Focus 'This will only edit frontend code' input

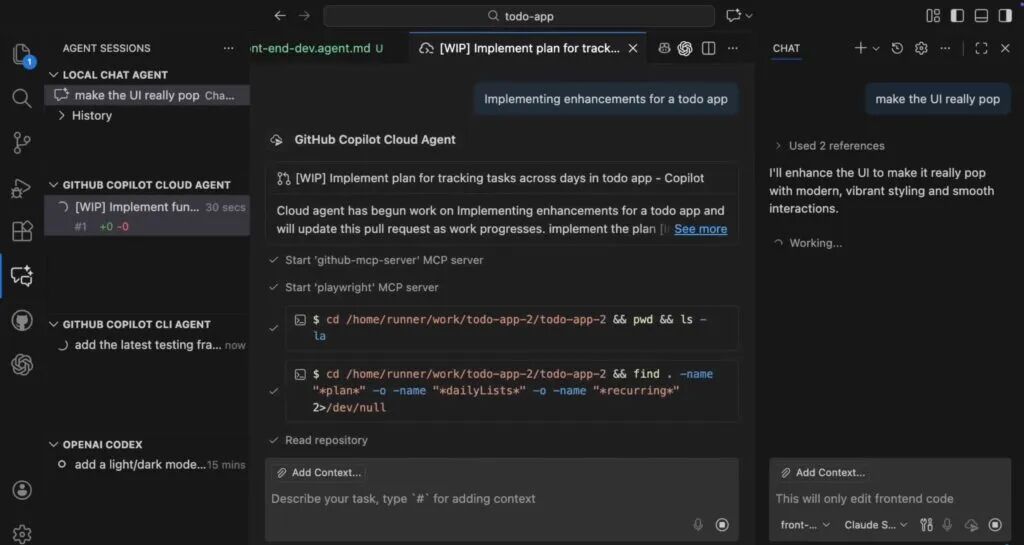[x=889, y=499]
